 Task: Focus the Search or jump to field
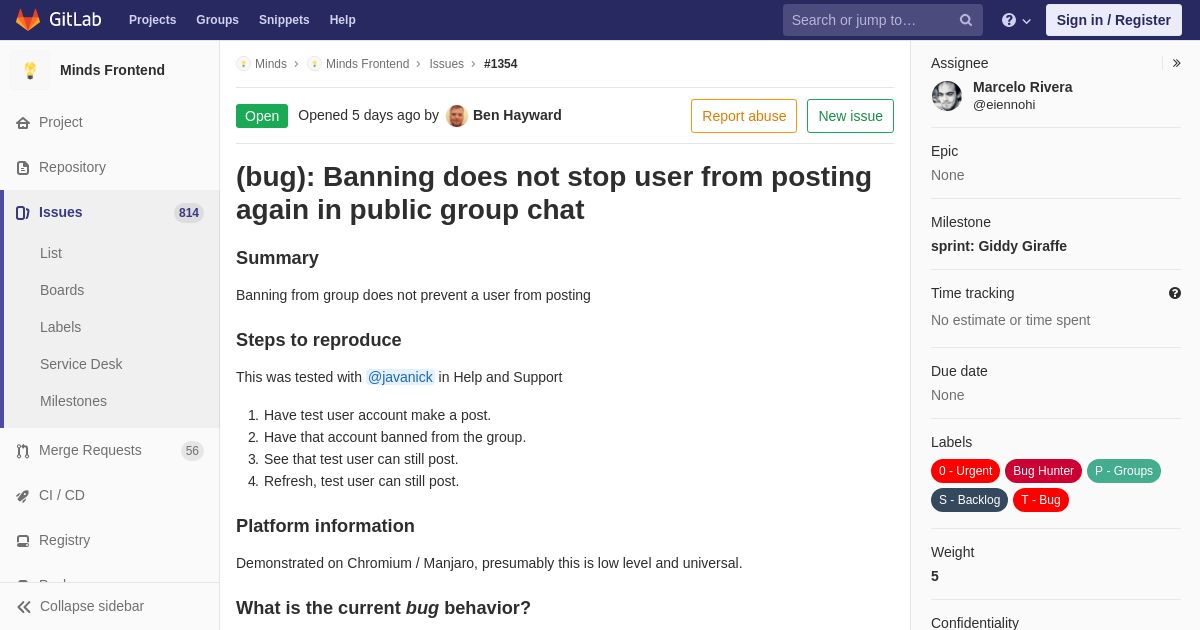pos(883,20)
